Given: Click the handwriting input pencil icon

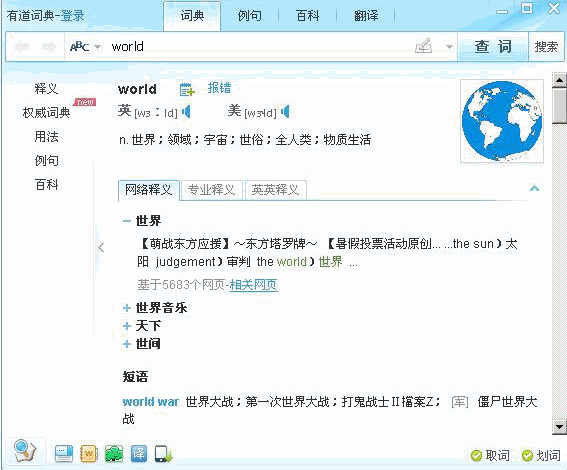Looking at the screenshot, I should 424,46.
